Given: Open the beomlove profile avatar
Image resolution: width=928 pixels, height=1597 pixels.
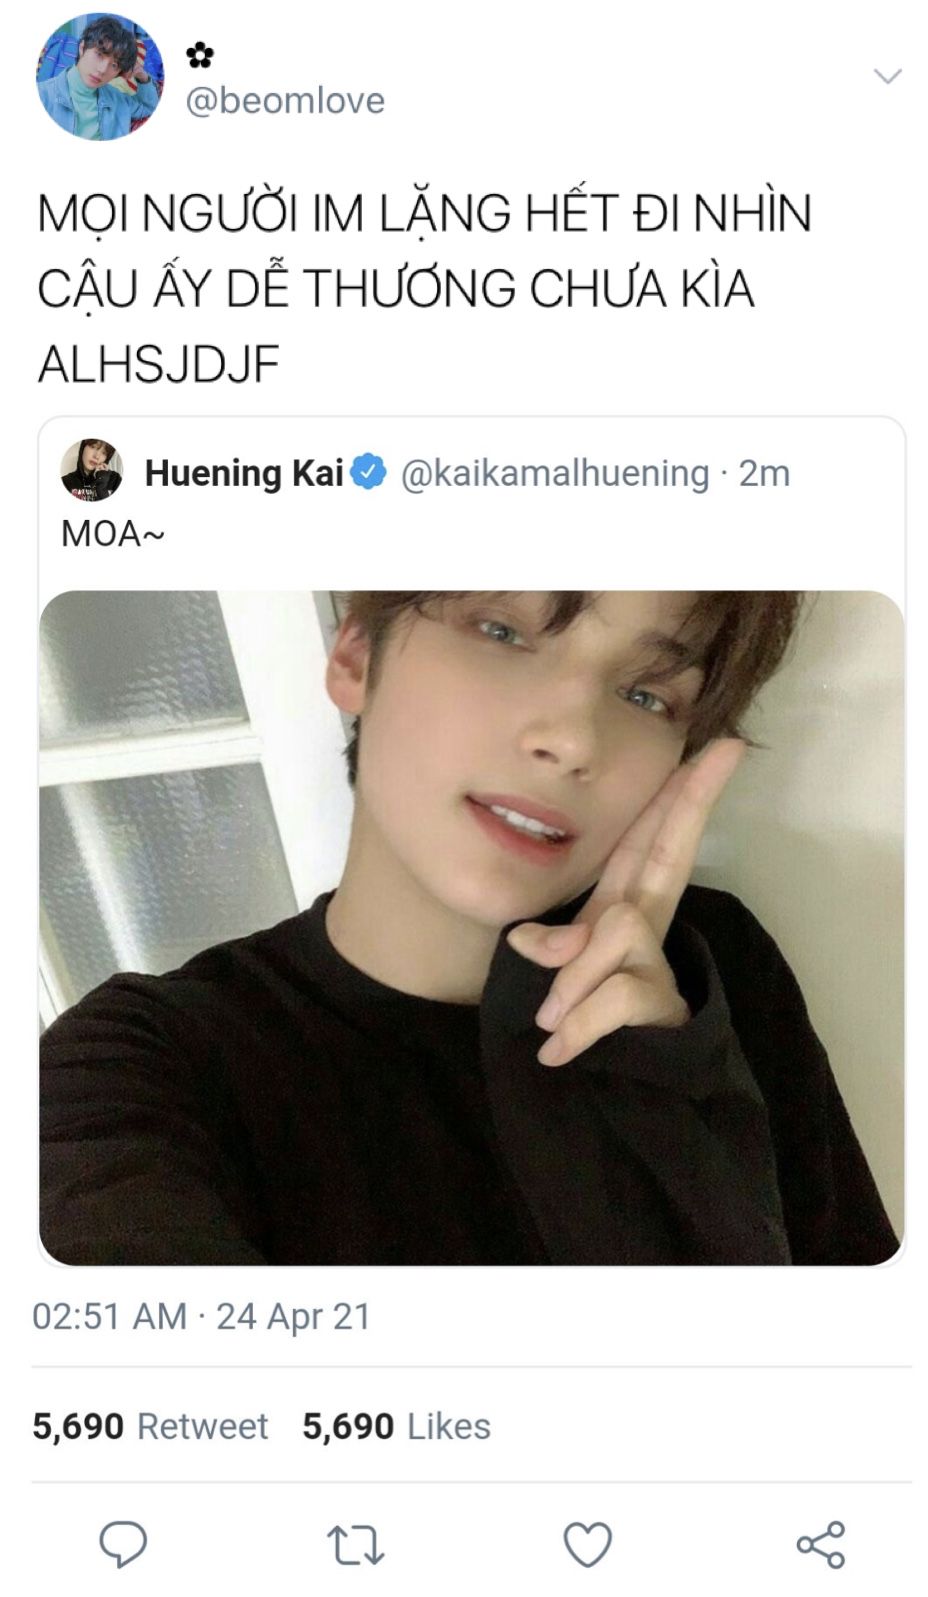Looking at the screenshot, I should coord(100,77).
